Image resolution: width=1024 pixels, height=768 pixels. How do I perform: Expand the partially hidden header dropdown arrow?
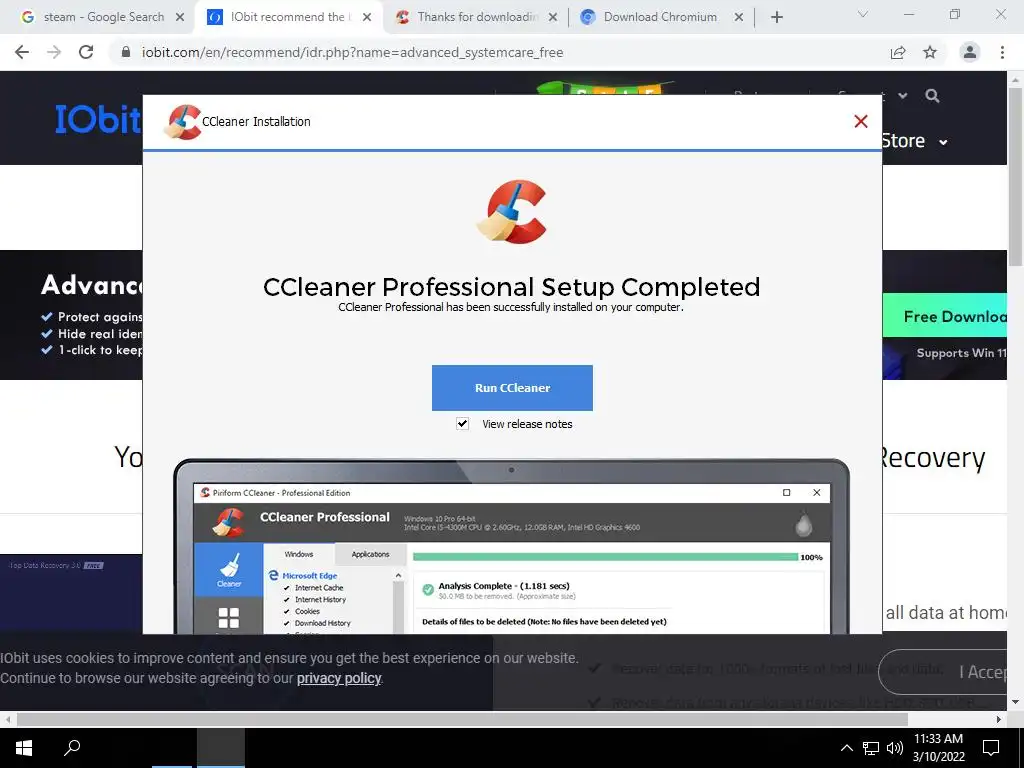pyautogui.click(x=903, y=96)
